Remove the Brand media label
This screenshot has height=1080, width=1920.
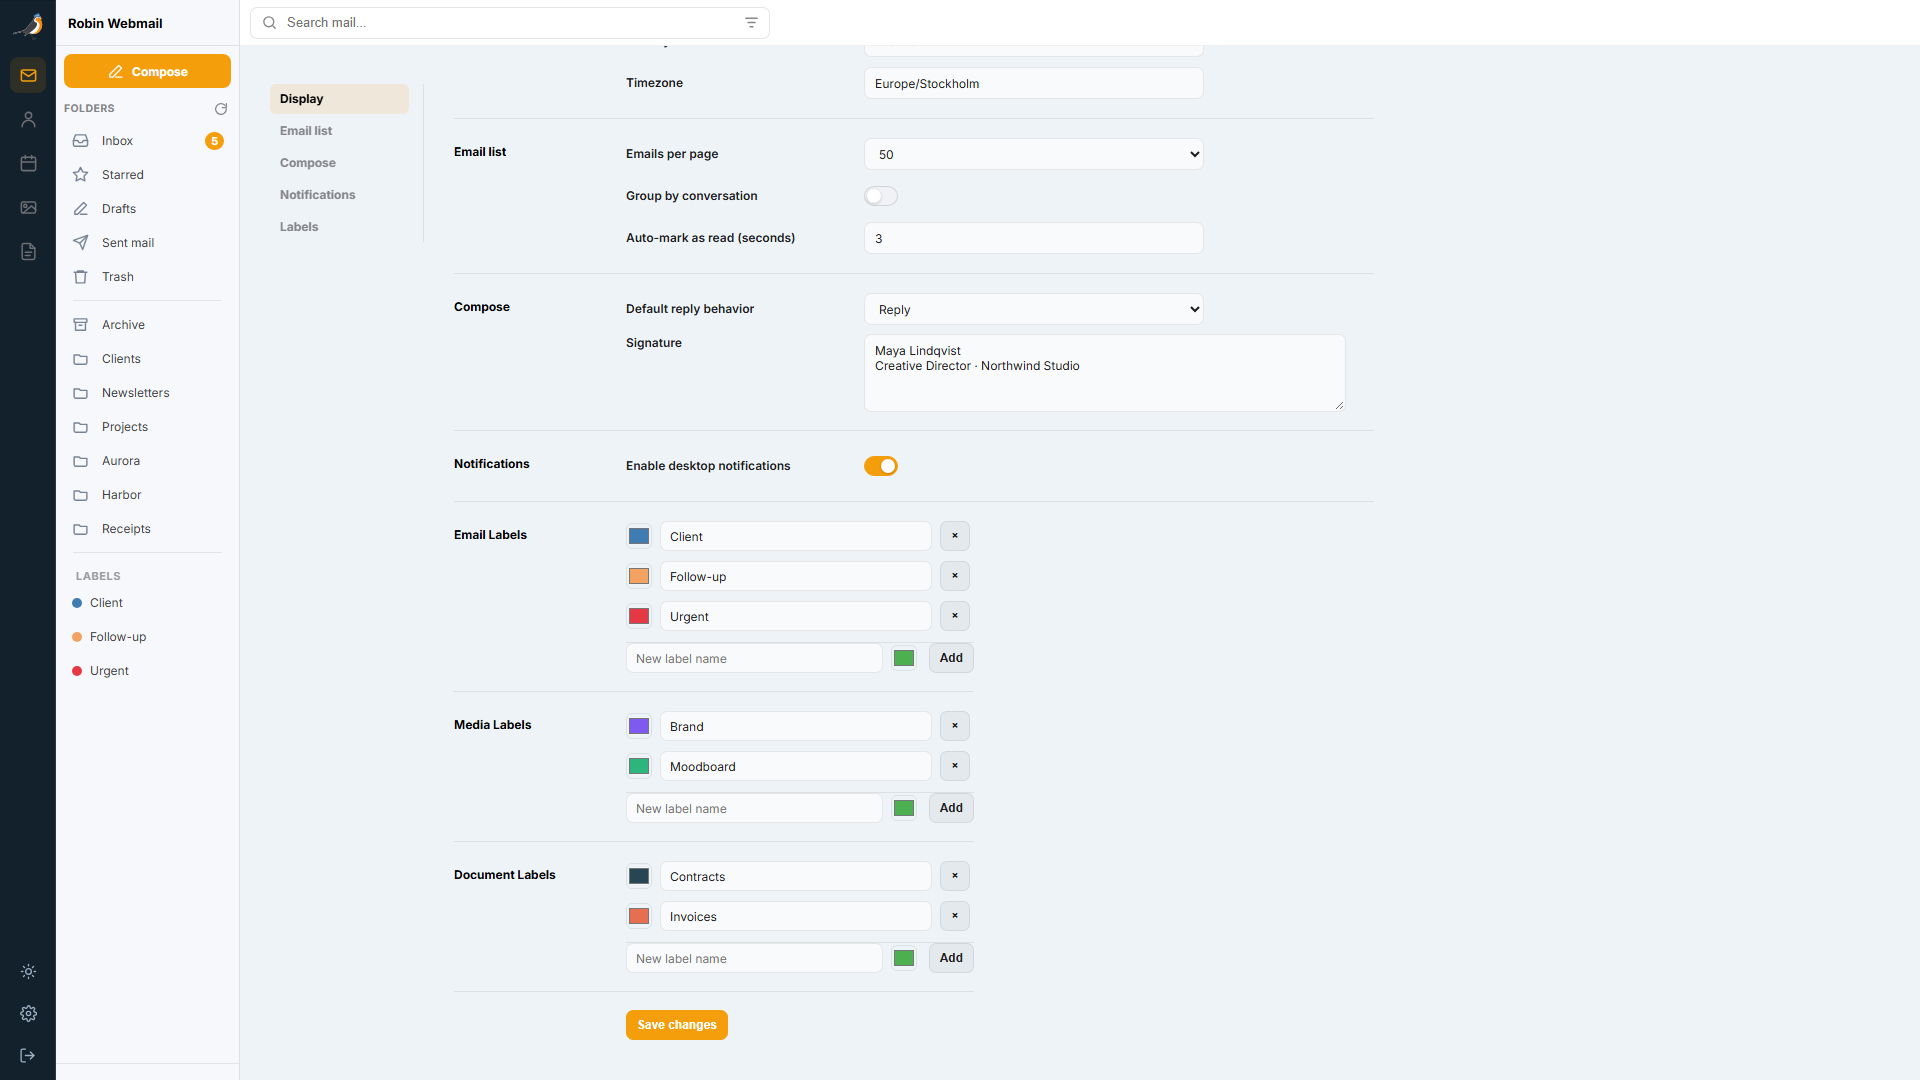click(x=955, y=726)
